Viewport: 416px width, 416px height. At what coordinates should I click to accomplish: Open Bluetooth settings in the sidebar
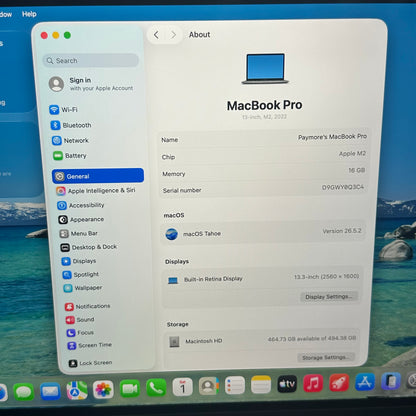point(71,125)
